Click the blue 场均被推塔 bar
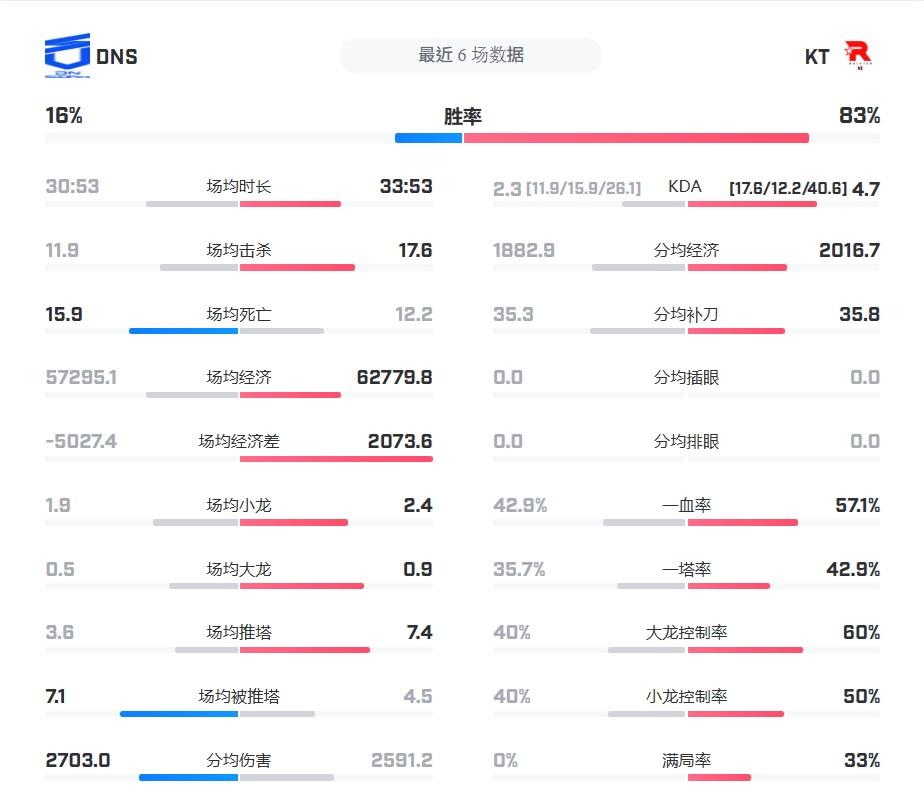 [x=179, y=714]
